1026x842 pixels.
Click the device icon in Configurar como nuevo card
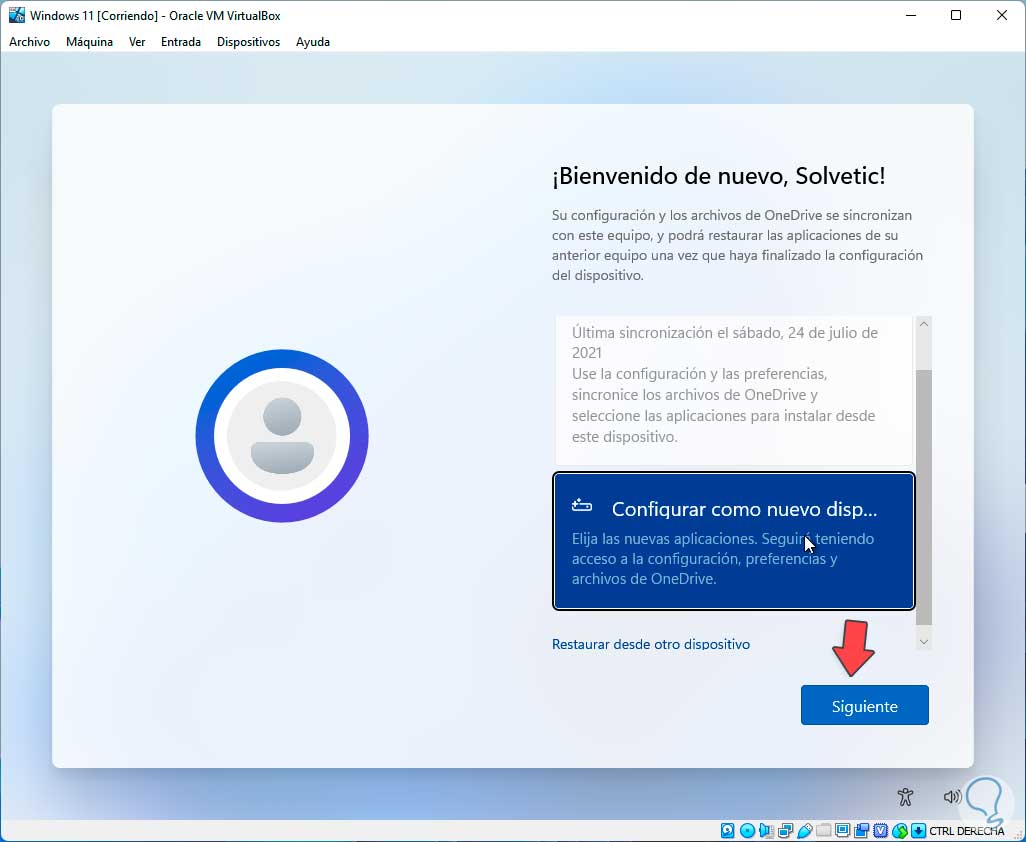click(582, 506)
